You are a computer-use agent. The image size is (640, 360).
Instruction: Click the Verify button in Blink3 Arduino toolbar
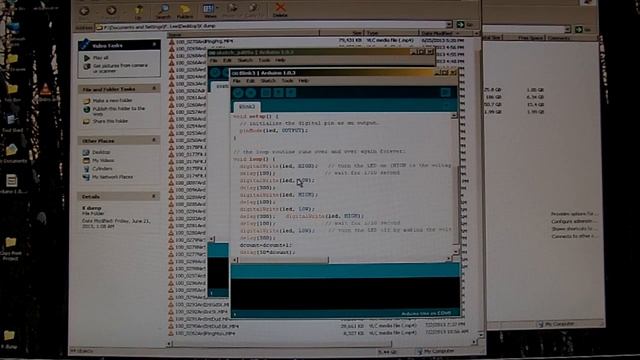pyautogui.click(x=238, y=93)
